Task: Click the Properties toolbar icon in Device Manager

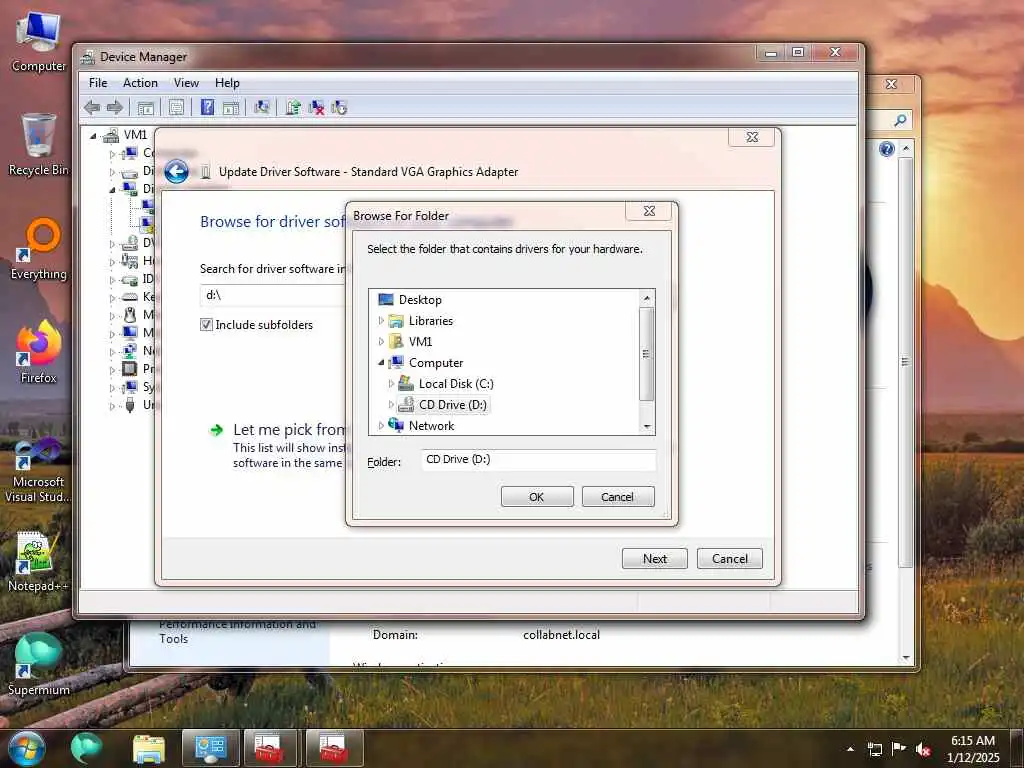Action: [x=176, y=108]
